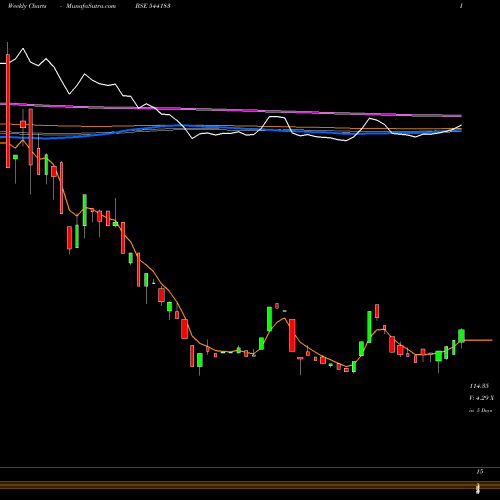Click the "Weekly Charts" title text

click(27, 6)
